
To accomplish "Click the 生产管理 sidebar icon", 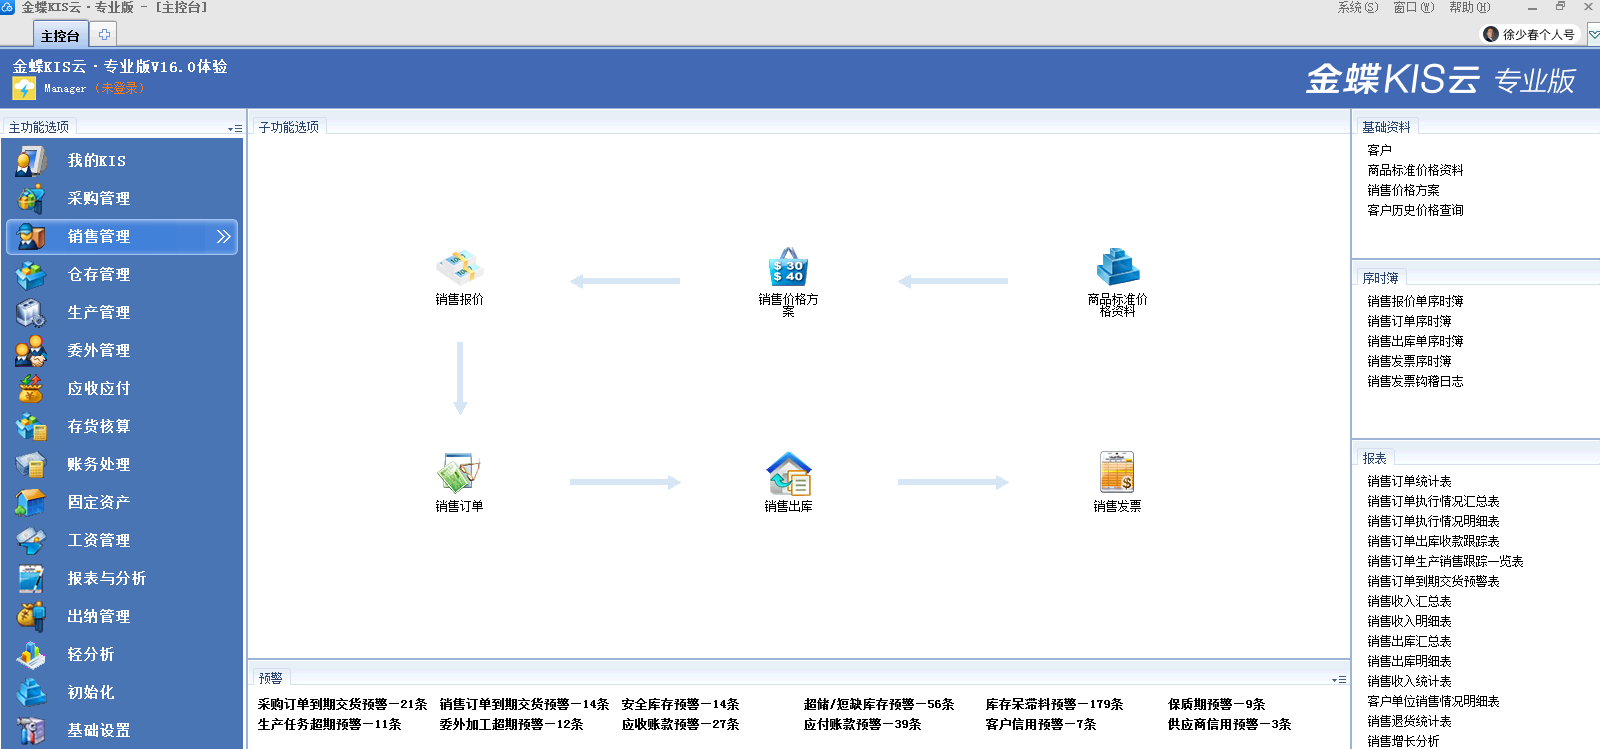I will (31, 312).
